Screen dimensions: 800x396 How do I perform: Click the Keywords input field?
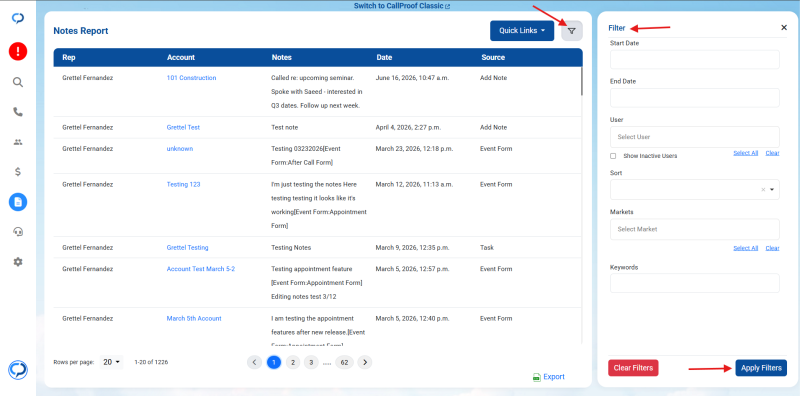(x=694, y=283)
